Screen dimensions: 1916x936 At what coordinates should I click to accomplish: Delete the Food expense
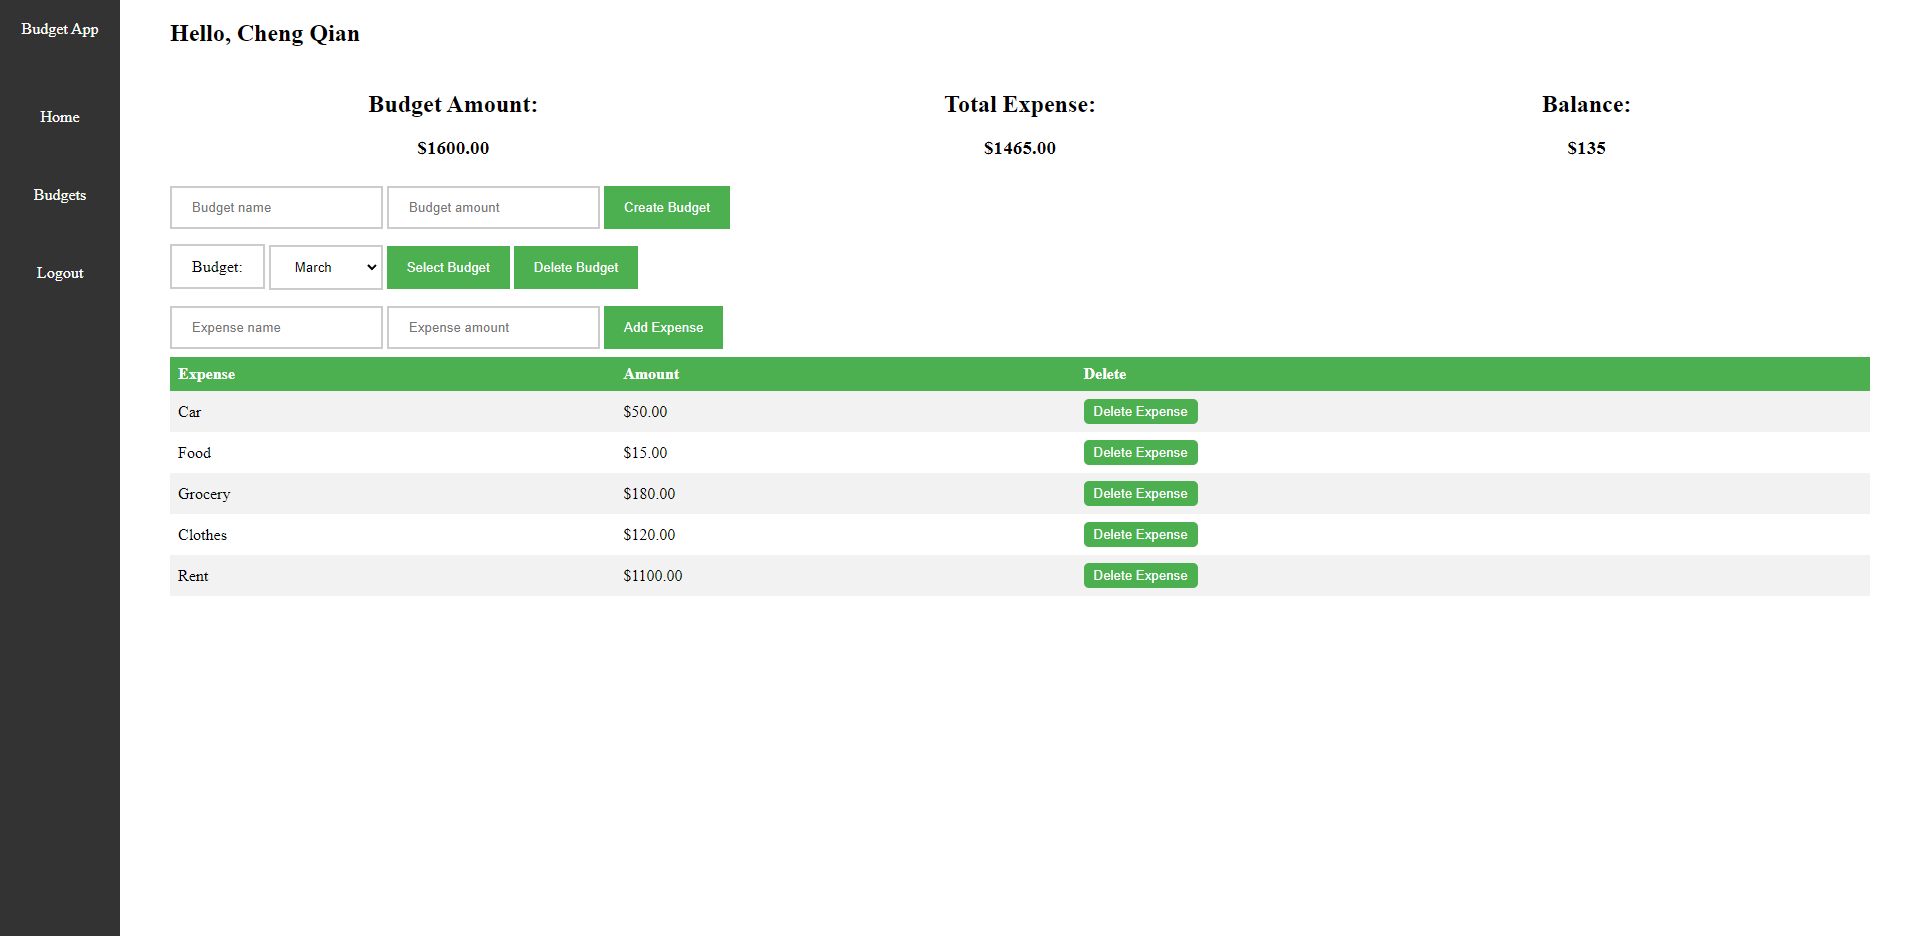(1140, 452)
